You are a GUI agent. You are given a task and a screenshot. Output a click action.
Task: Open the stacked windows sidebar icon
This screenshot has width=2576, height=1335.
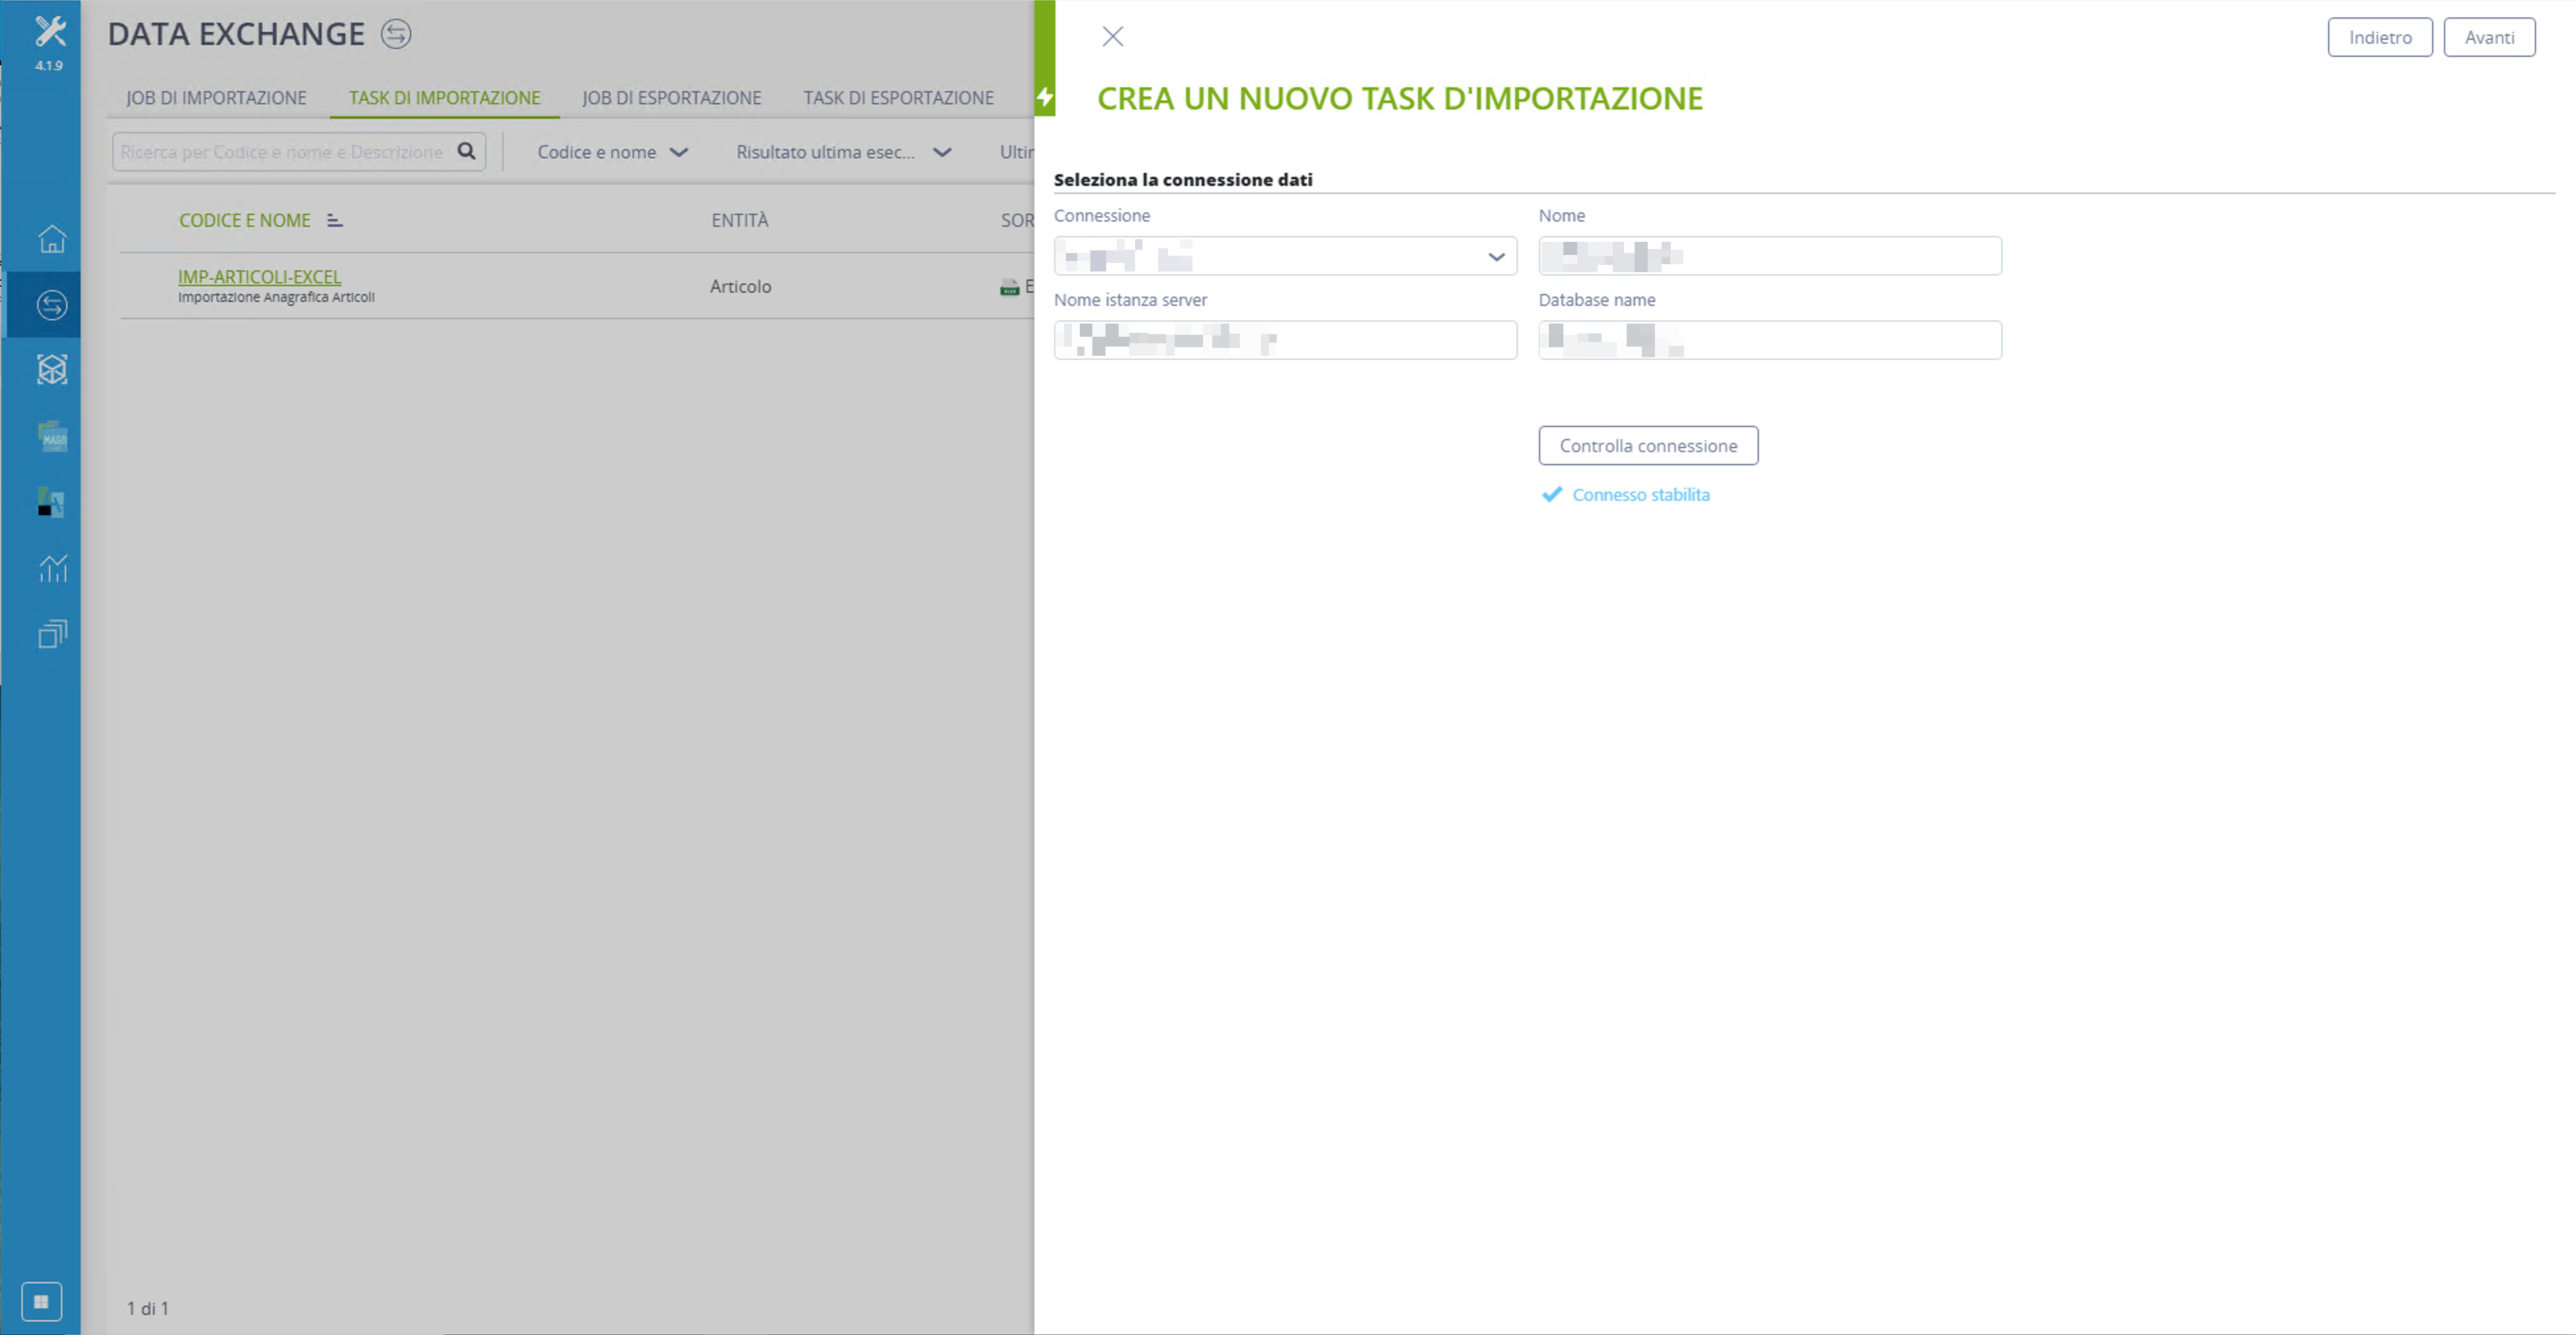coord(52,634)
